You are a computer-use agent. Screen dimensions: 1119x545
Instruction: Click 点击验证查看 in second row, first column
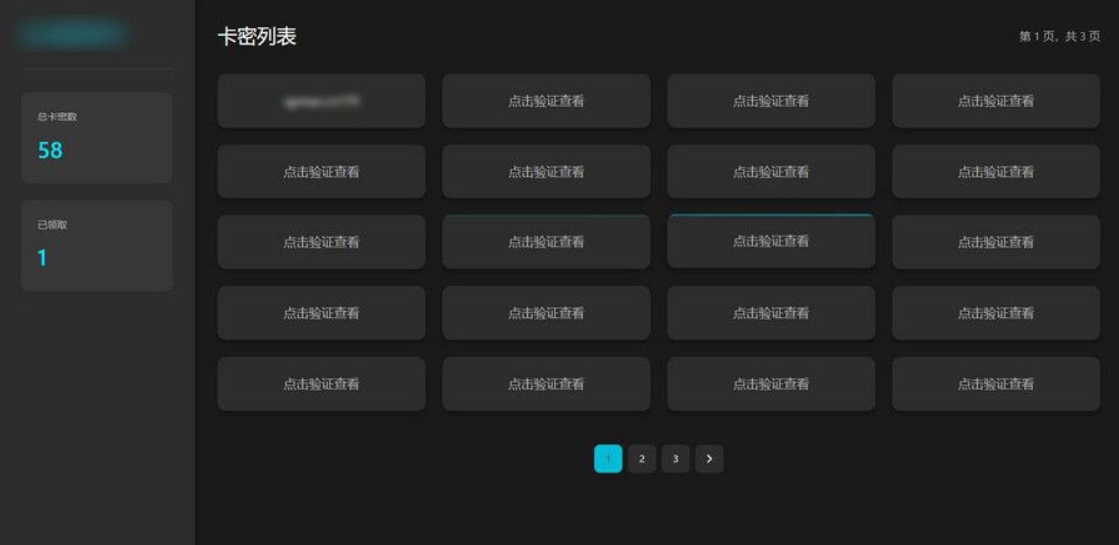(x=321, y=172)
